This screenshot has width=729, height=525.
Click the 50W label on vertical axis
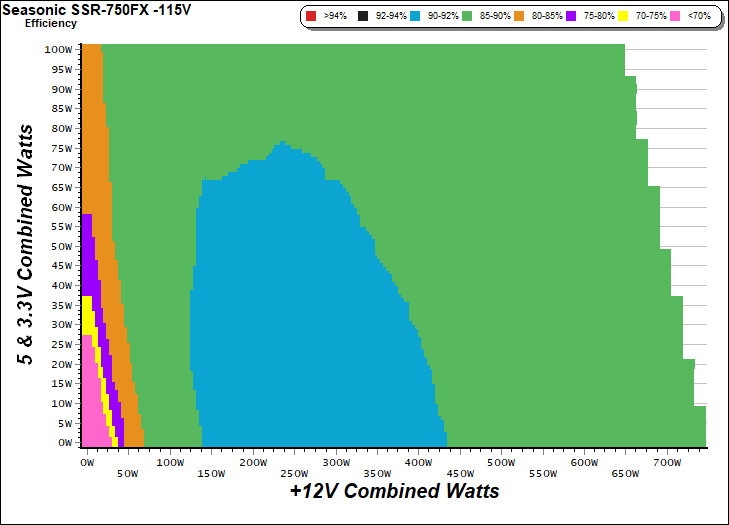(x=61, y=246)
